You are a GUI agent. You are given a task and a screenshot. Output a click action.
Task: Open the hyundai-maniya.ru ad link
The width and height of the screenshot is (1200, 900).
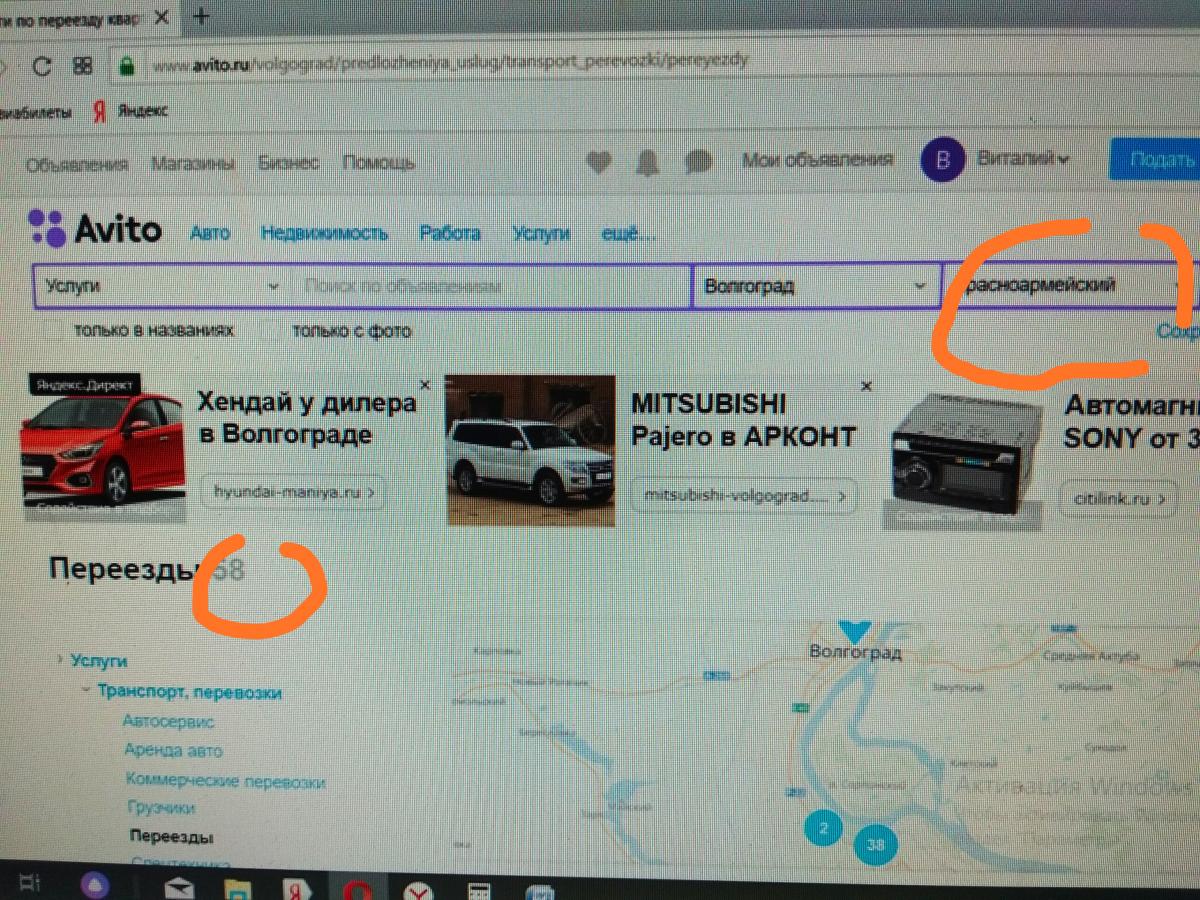293,492
